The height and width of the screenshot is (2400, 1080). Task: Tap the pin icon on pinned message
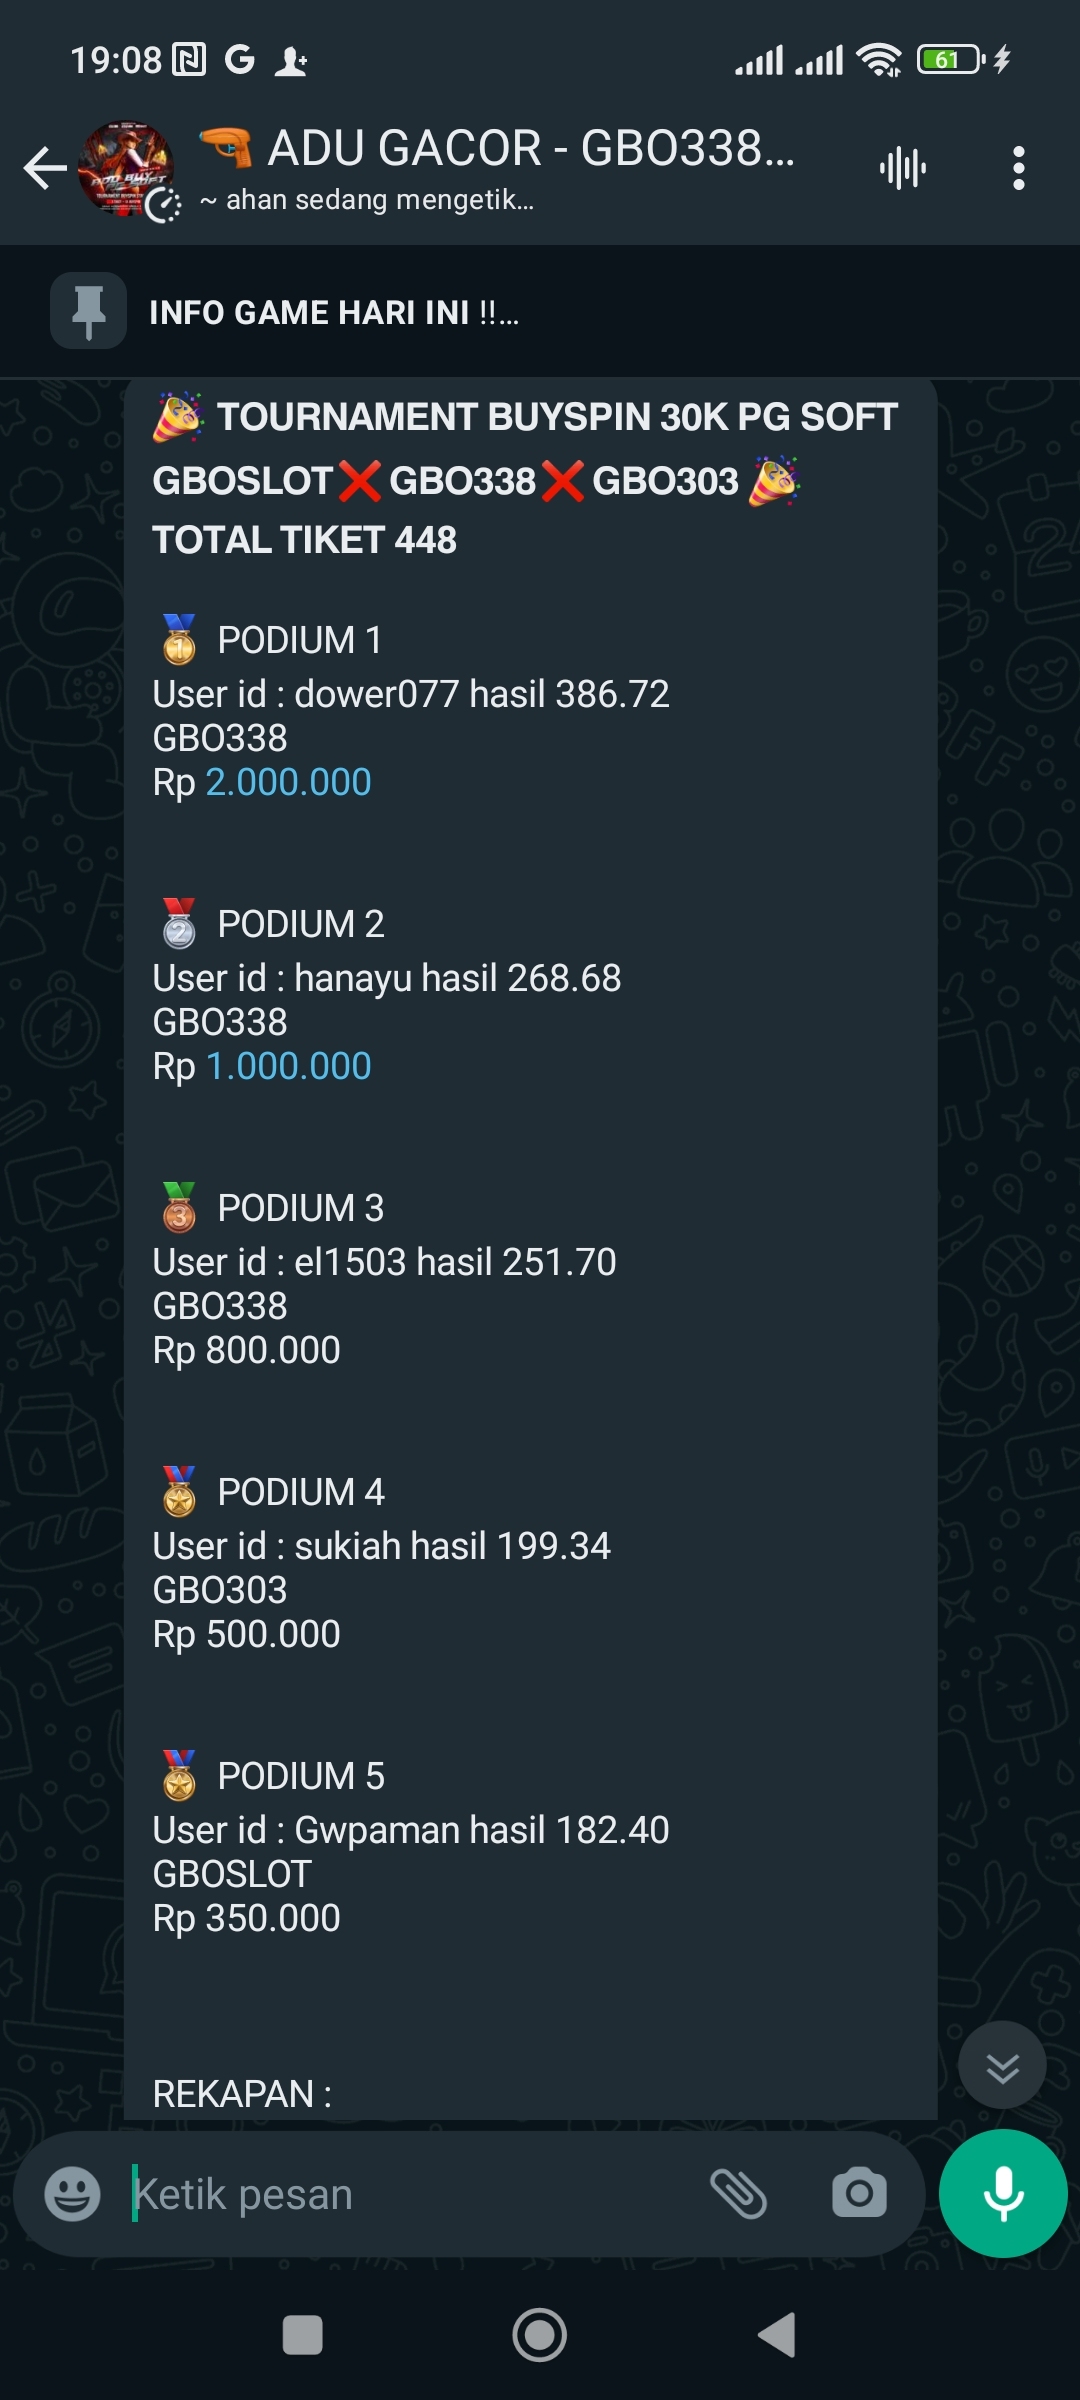coord(89,311)
